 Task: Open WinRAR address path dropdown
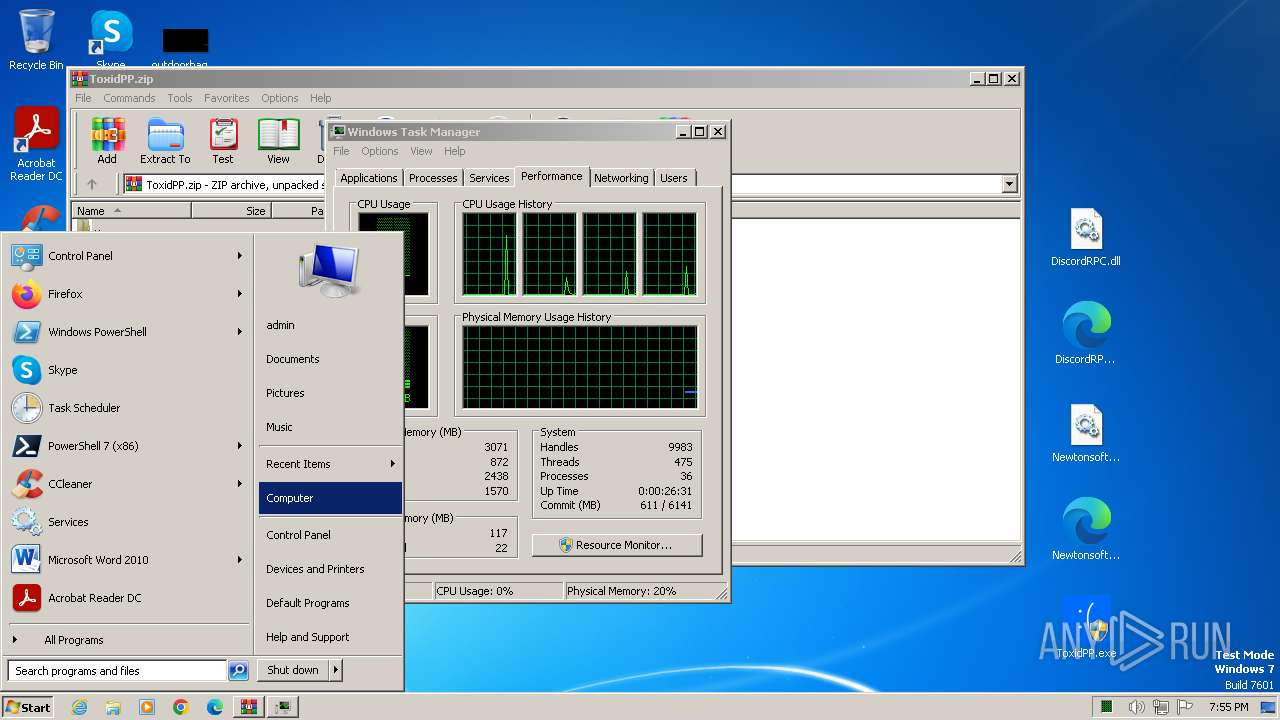[x=1009, y=184]
